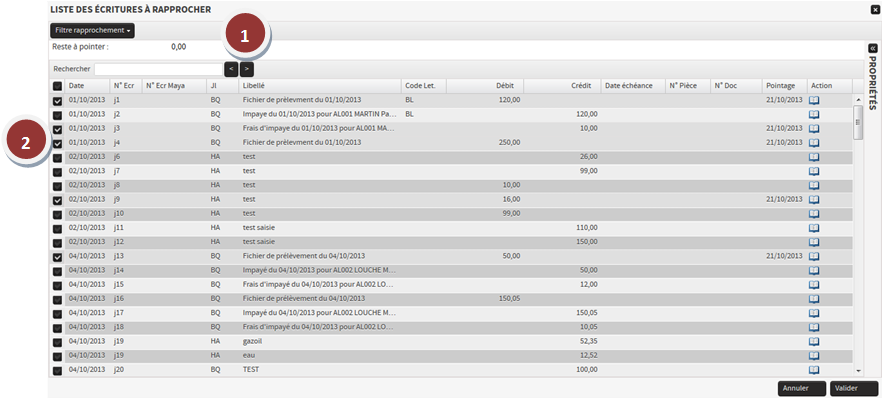Viewport: 882px width, 398px height.
Task: Open the action book icon for entry j17
Action: click(x=813, y=313)
